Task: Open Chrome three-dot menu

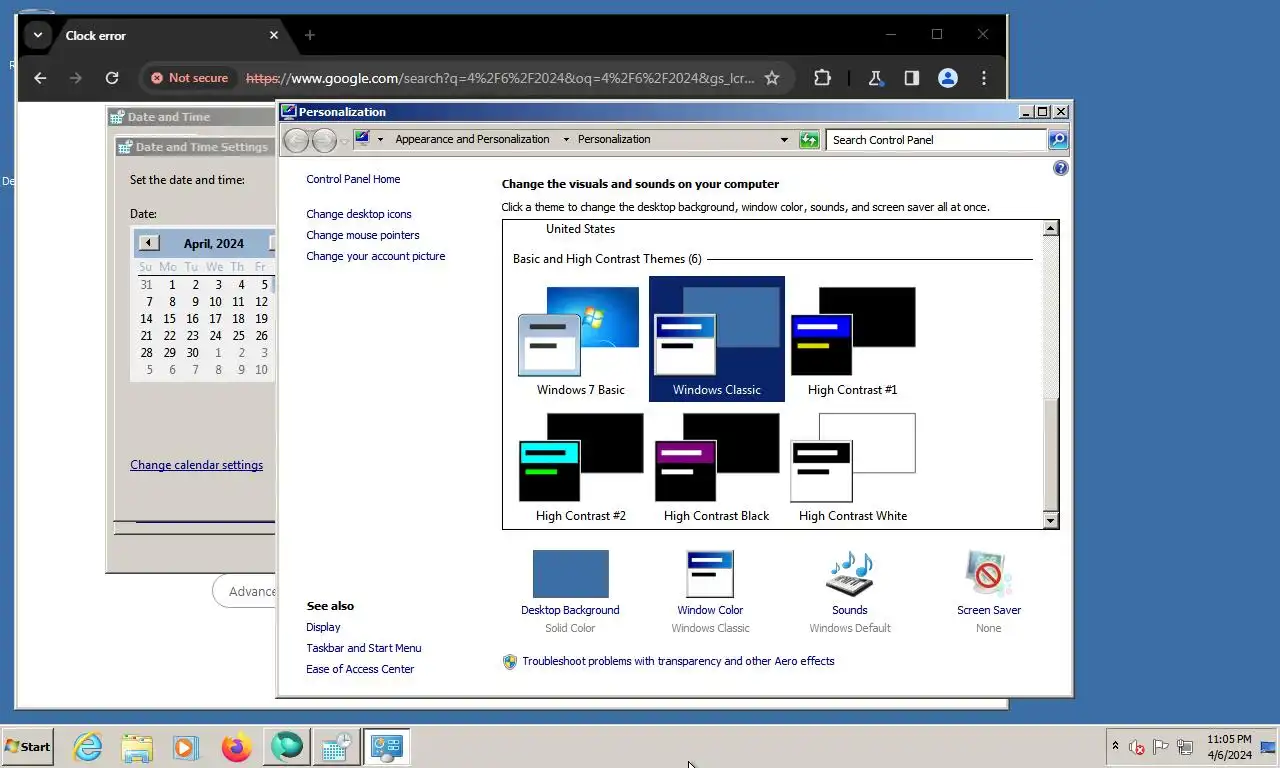Action: [x=983, y=78]
